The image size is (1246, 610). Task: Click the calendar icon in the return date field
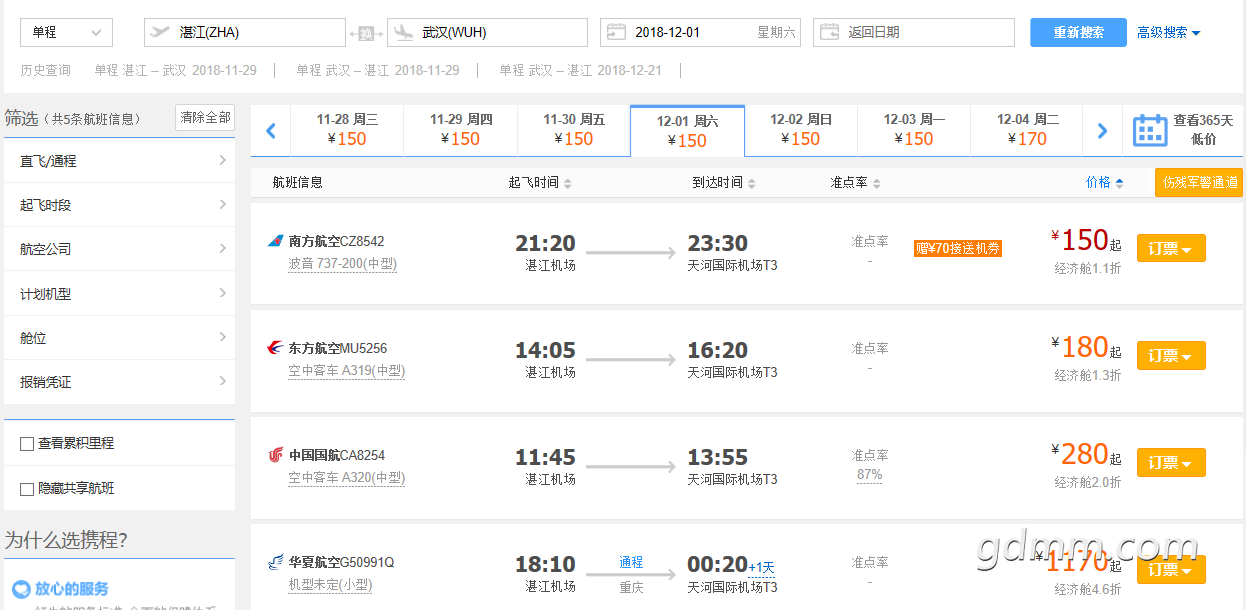click(829, 32)
